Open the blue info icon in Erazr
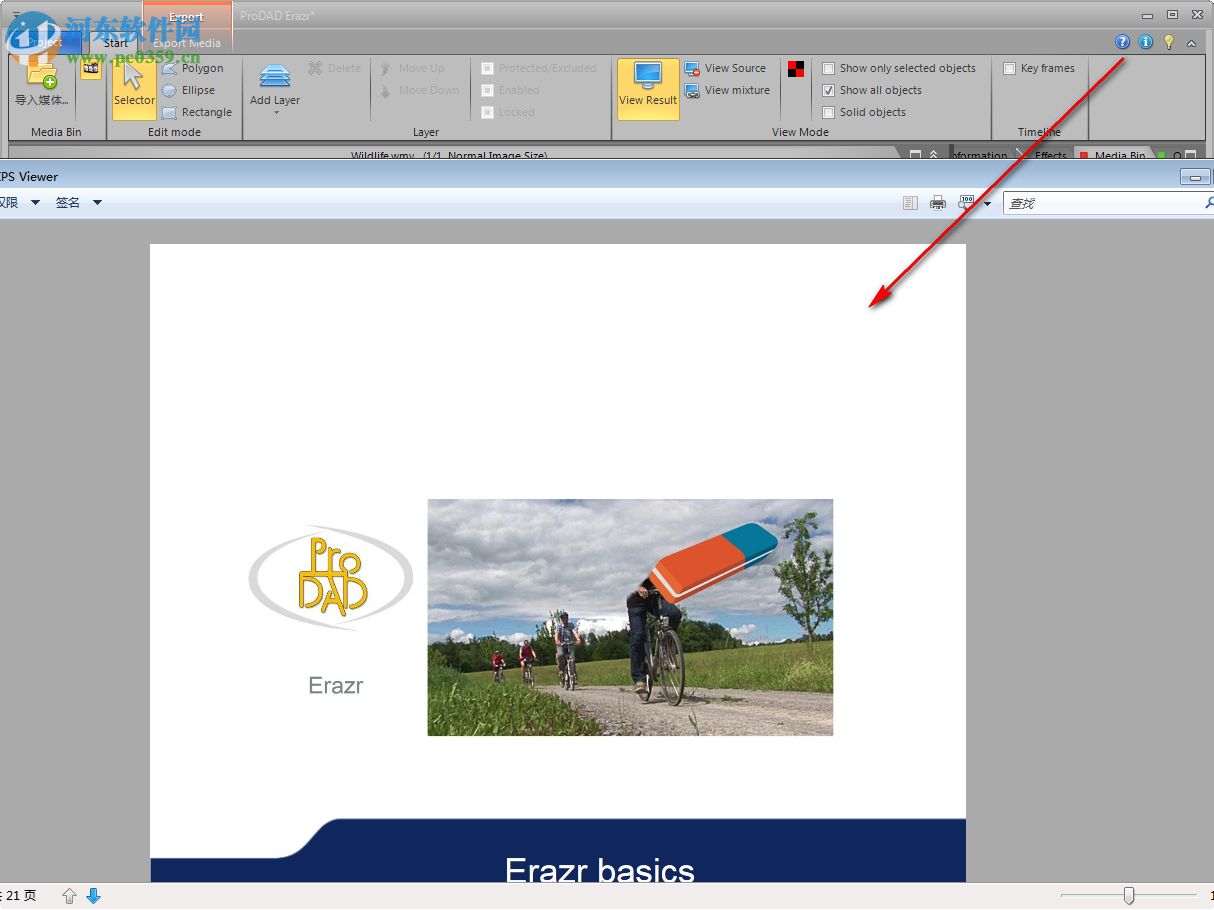Screen dimensions: 1214x910 coord(1146,42)
